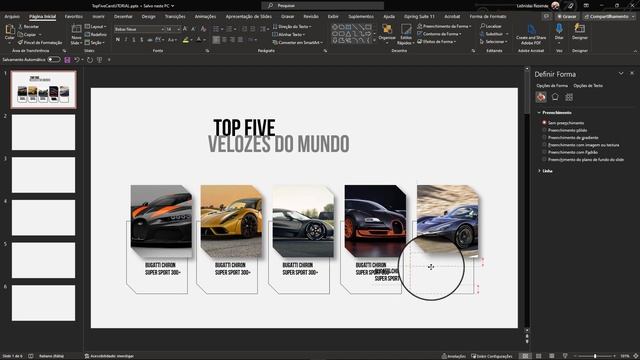Click the clear formatting icon
640x360 pixels.
[203, 29]
